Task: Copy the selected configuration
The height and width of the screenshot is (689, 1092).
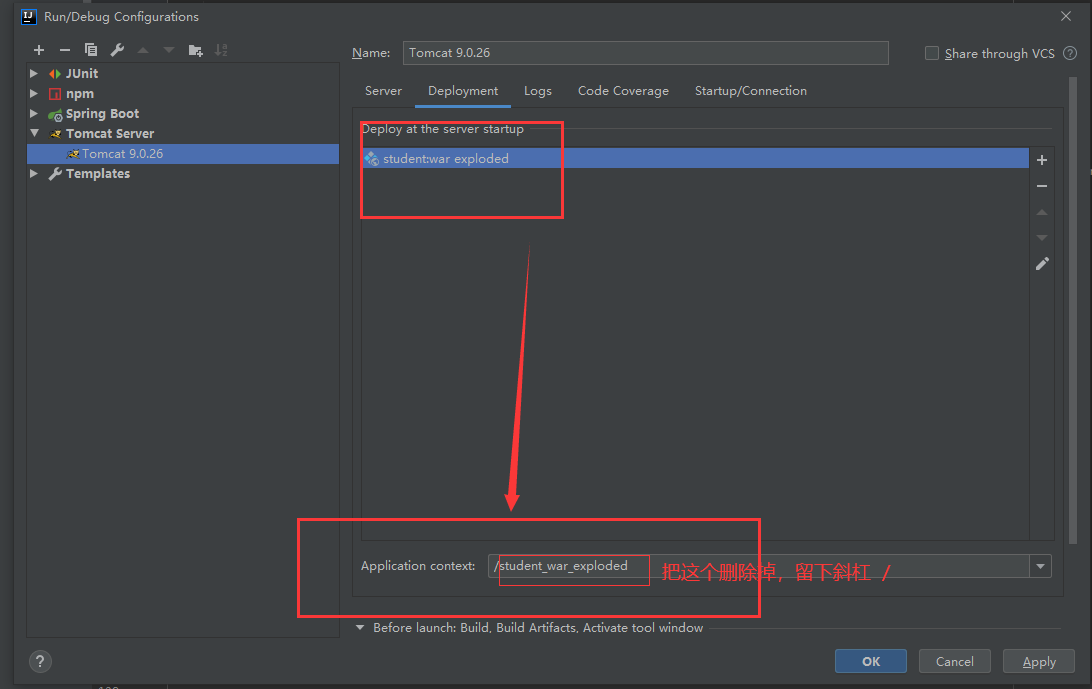Action: [91, 50]
